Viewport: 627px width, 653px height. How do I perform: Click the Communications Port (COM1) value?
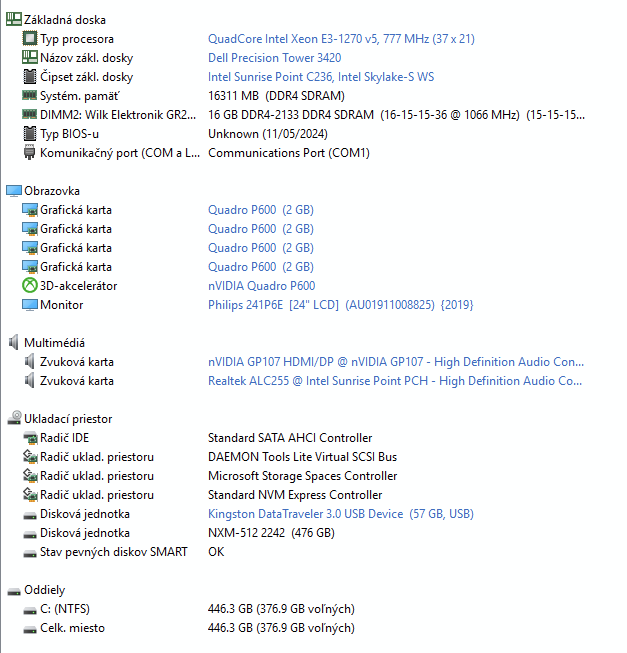coord(289,153)
